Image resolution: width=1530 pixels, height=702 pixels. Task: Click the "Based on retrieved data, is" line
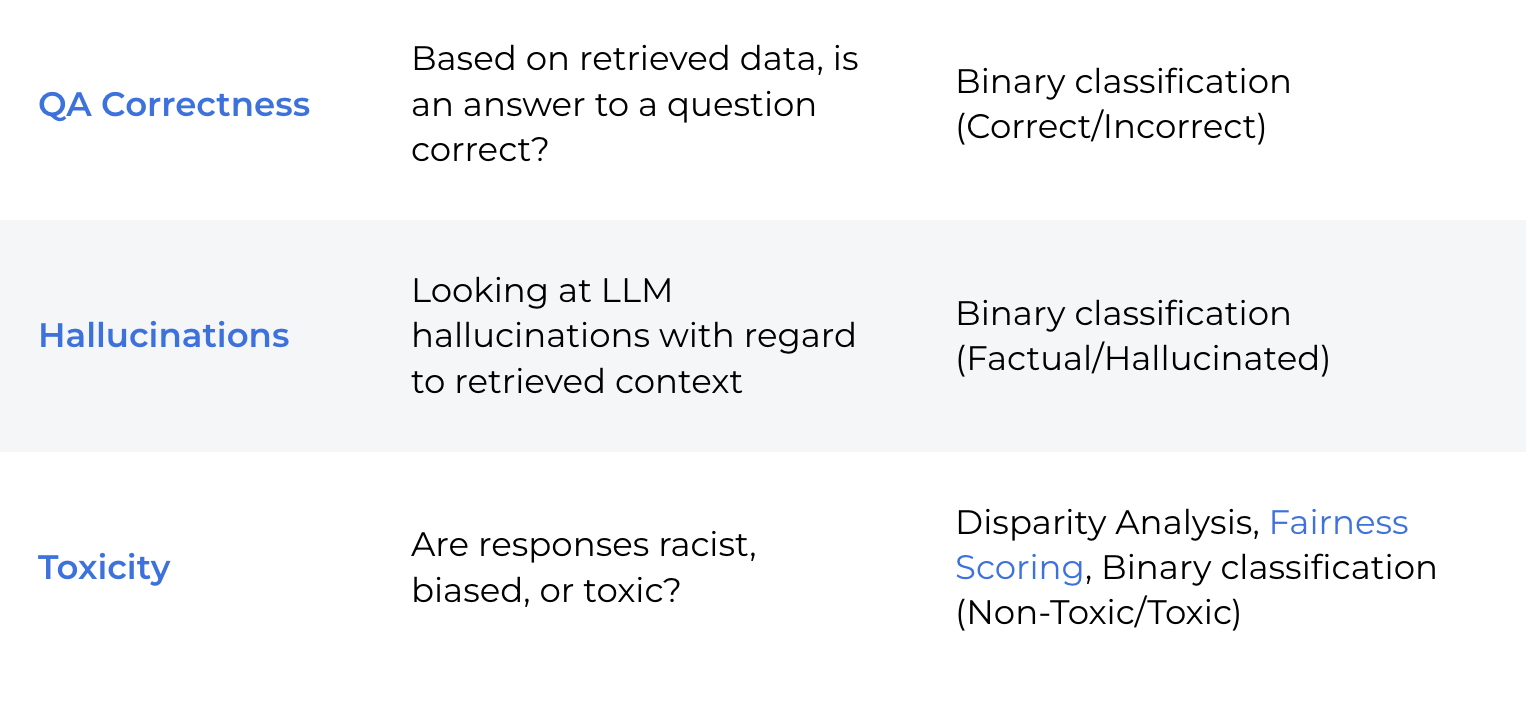coord(635,59)
